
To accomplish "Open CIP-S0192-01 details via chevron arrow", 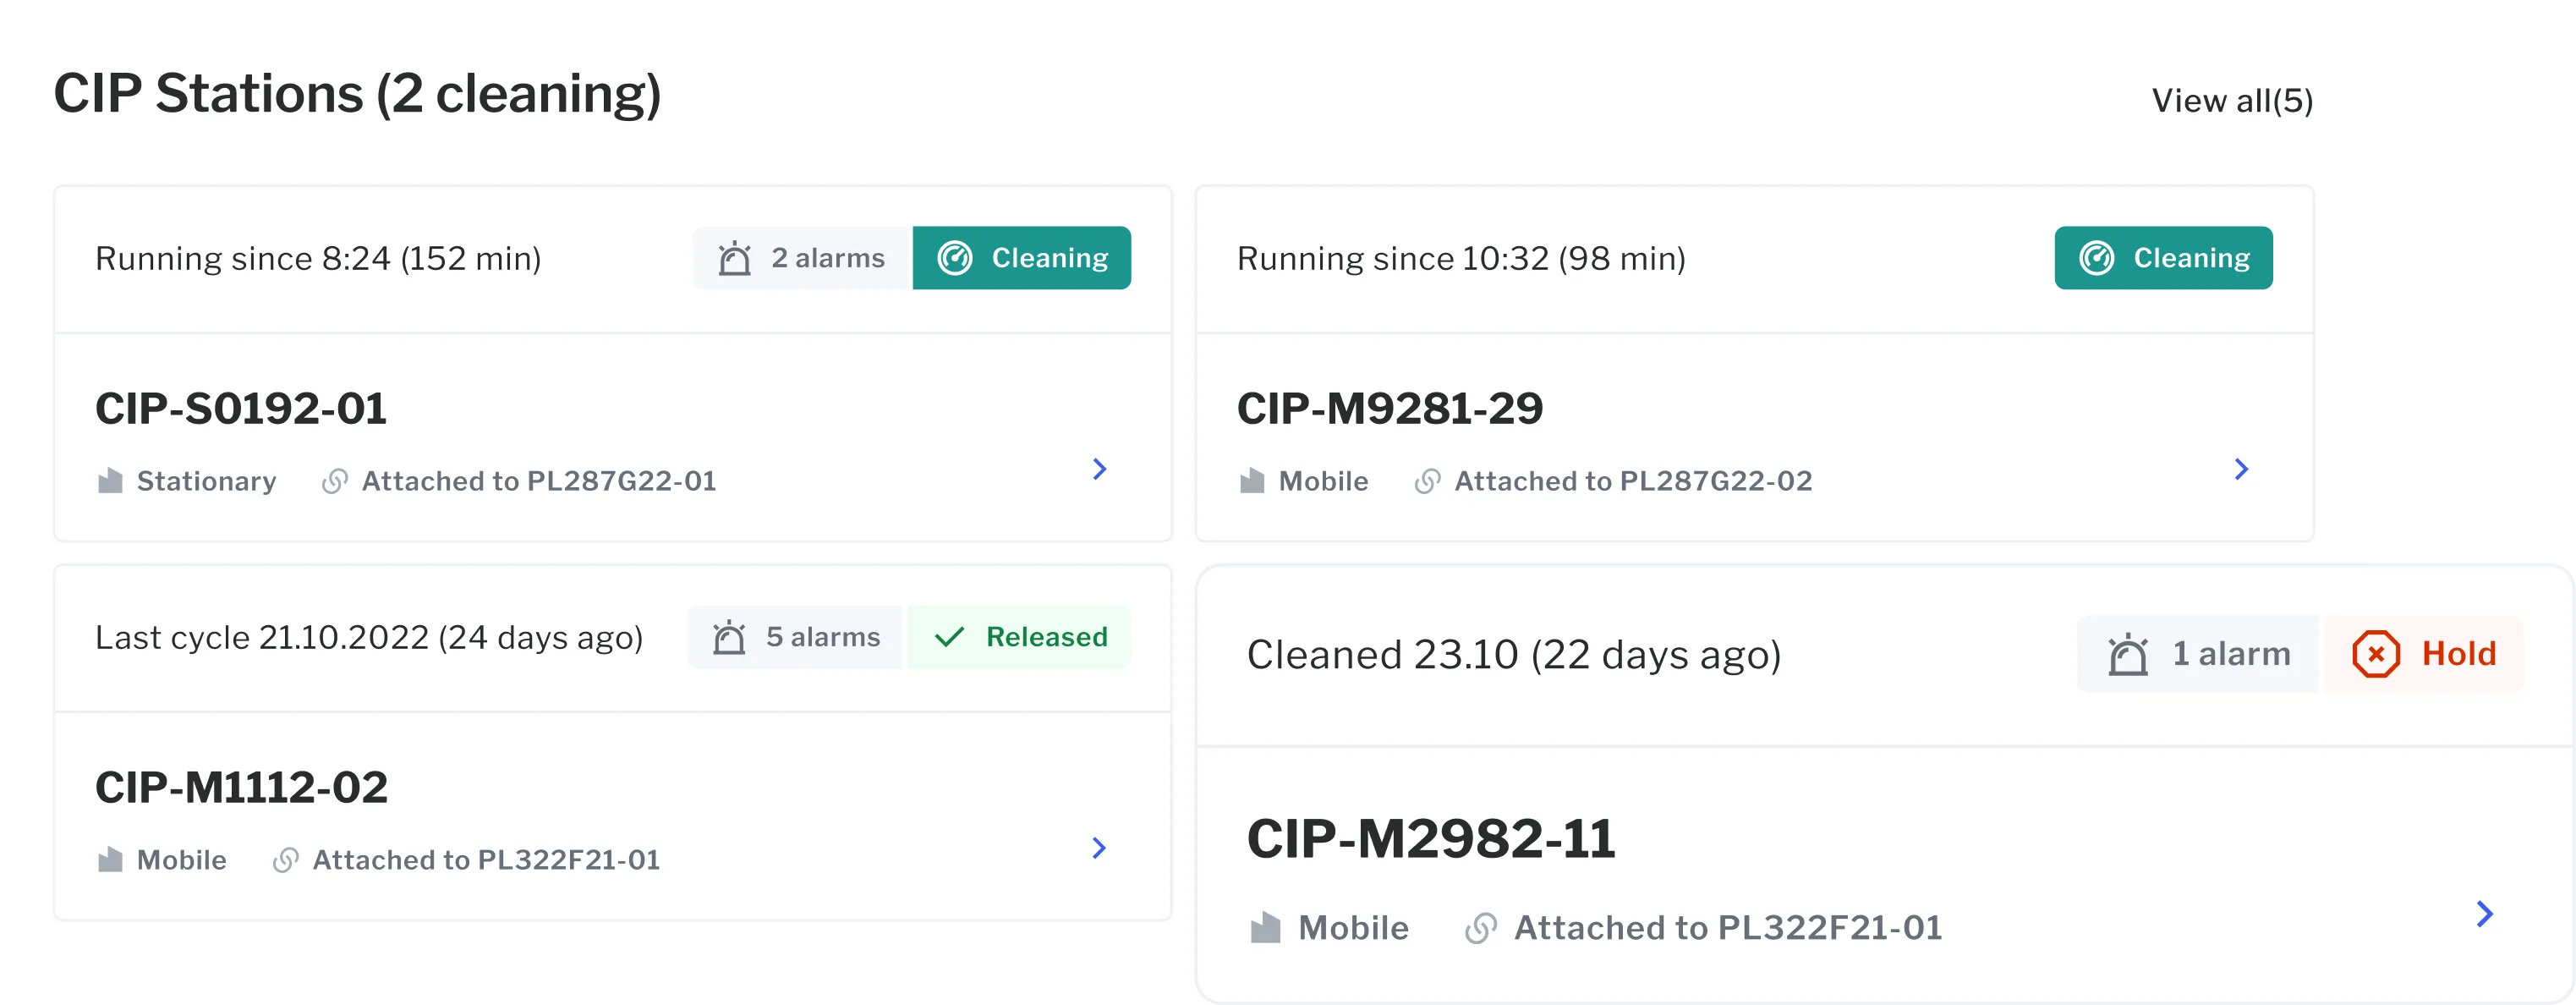I will tap(1099, 469).
